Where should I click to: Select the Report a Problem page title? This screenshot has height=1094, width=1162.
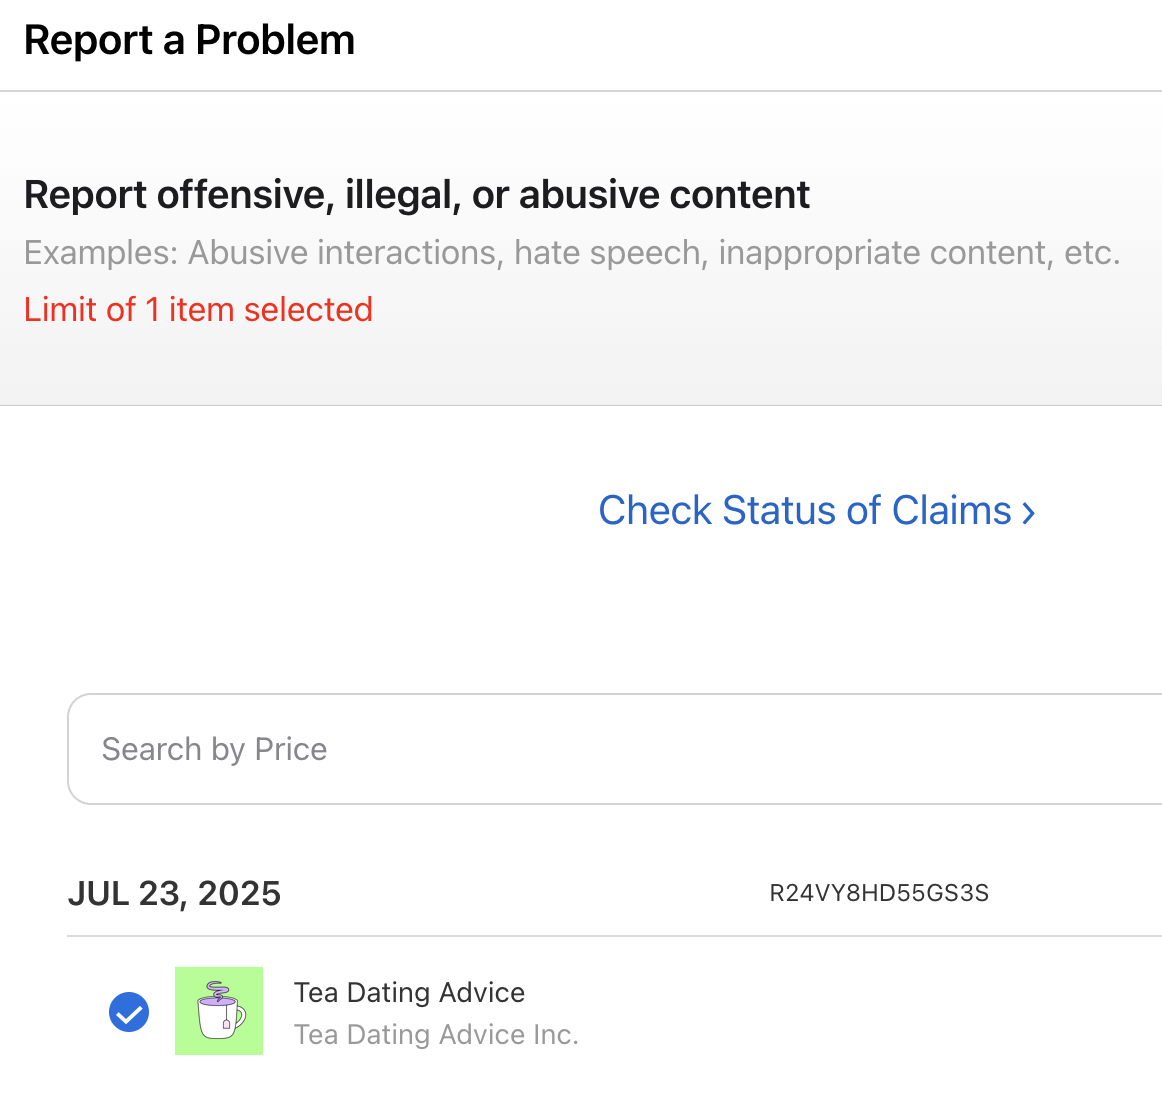[189, 40]
